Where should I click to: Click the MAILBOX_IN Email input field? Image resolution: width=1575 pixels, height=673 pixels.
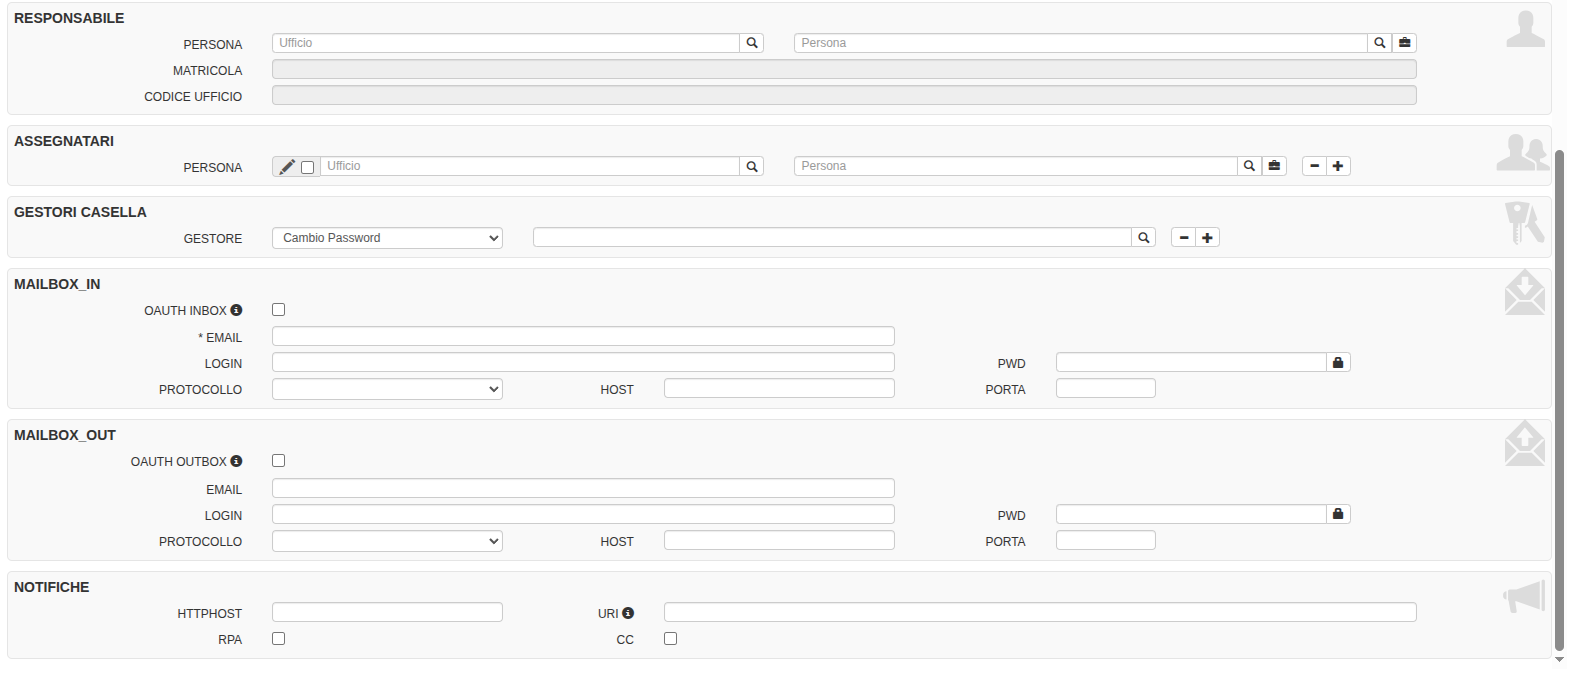pyautogui.click(x=583, y=337)
